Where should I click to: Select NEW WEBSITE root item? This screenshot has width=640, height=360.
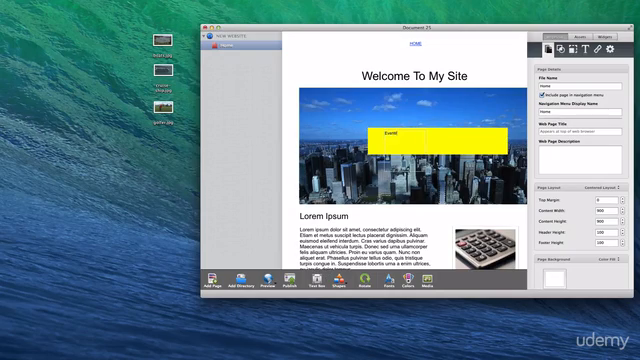(x=231, y=36)
